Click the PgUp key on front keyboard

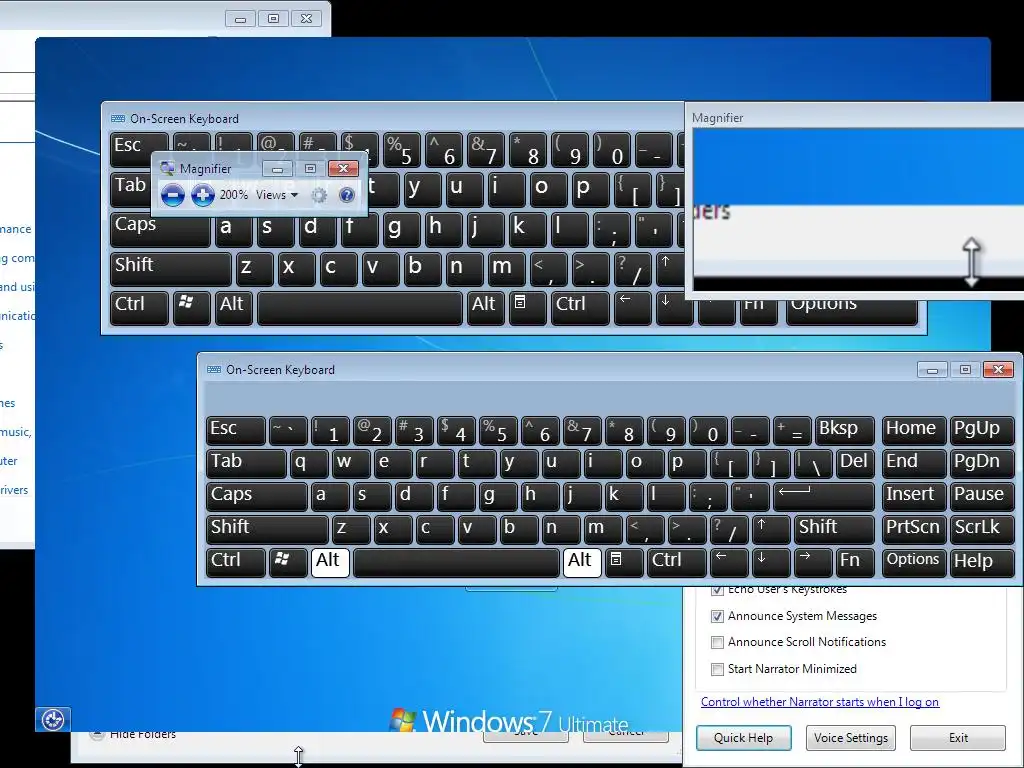point(982,430)
